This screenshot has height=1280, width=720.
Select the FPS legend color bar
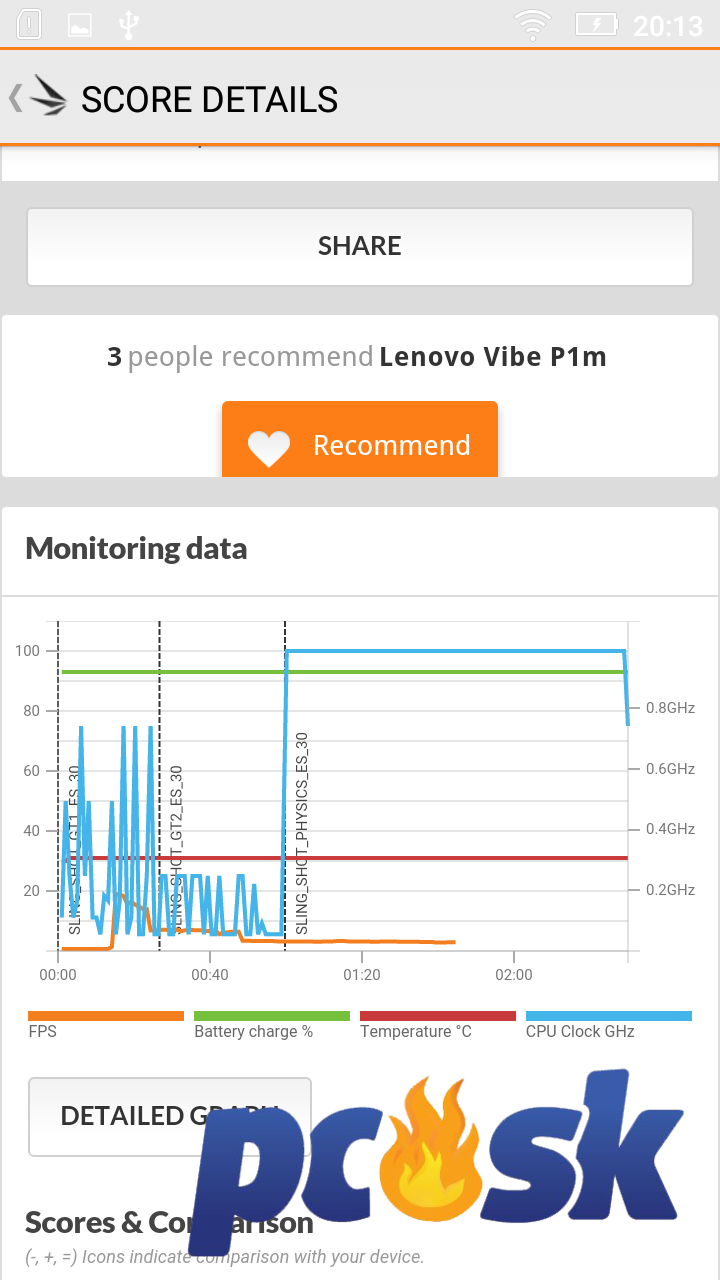tap(106, 1016)
